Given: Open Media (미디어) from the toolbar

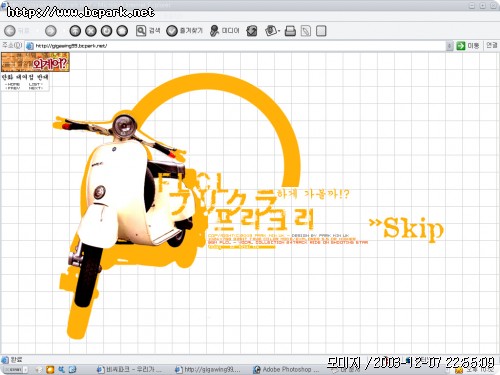Looking at the screenshot, I should 225,31.
